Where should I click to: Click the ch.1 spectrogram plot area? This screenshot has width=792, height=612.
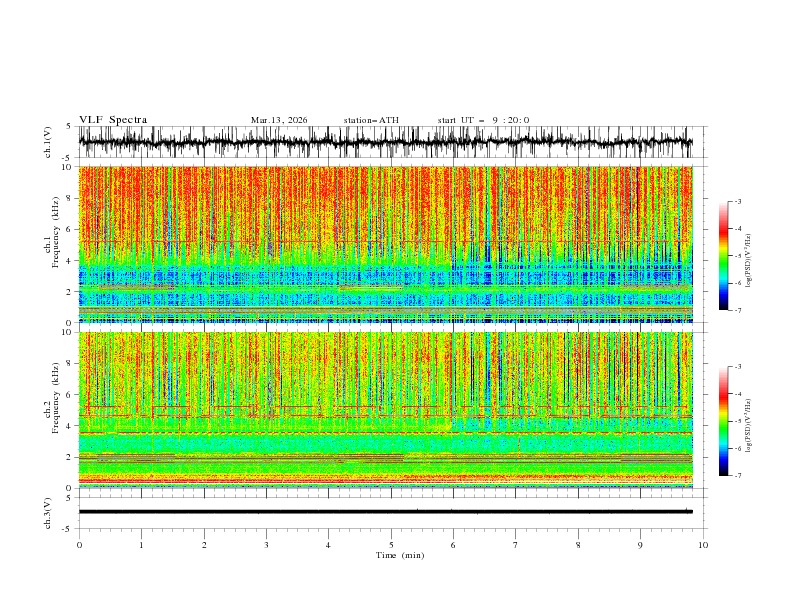click(386, 244)
